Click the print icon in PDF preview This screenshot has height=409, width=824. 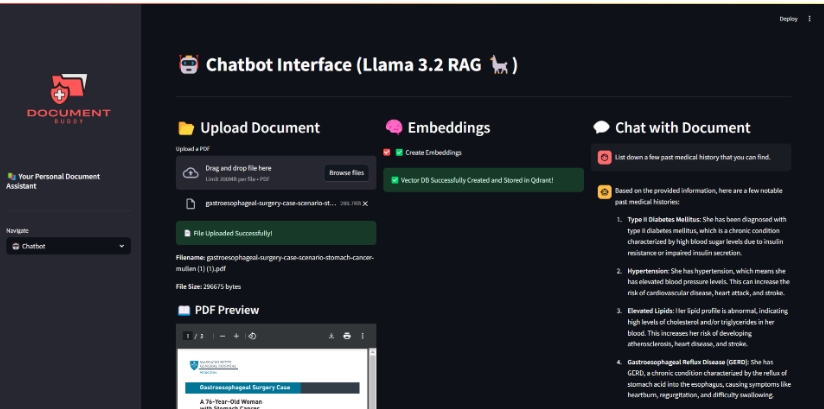pos(346,335)
